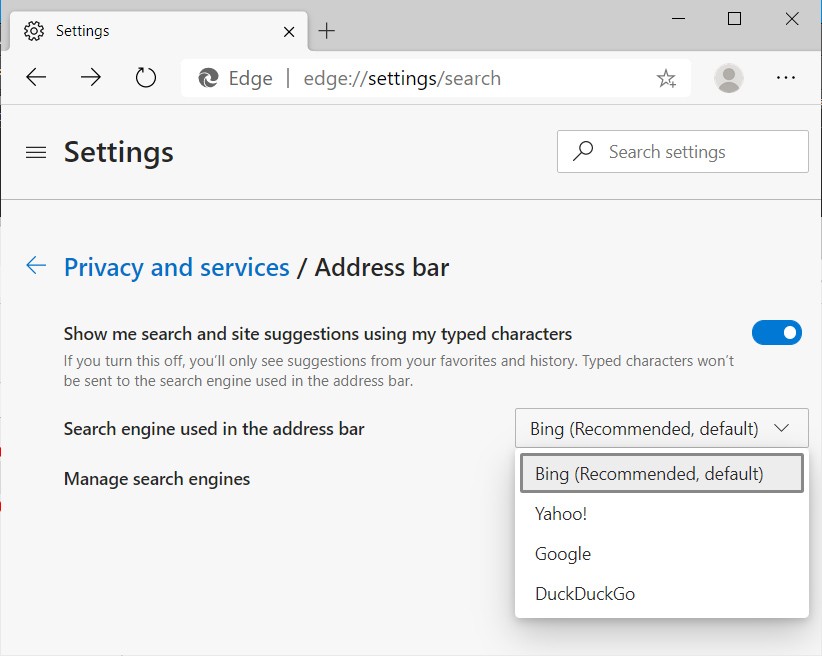Viewport: 822px width, 656px height.
Task: Navigate forward with the browser forward arrow
Action: pos(90,77)
